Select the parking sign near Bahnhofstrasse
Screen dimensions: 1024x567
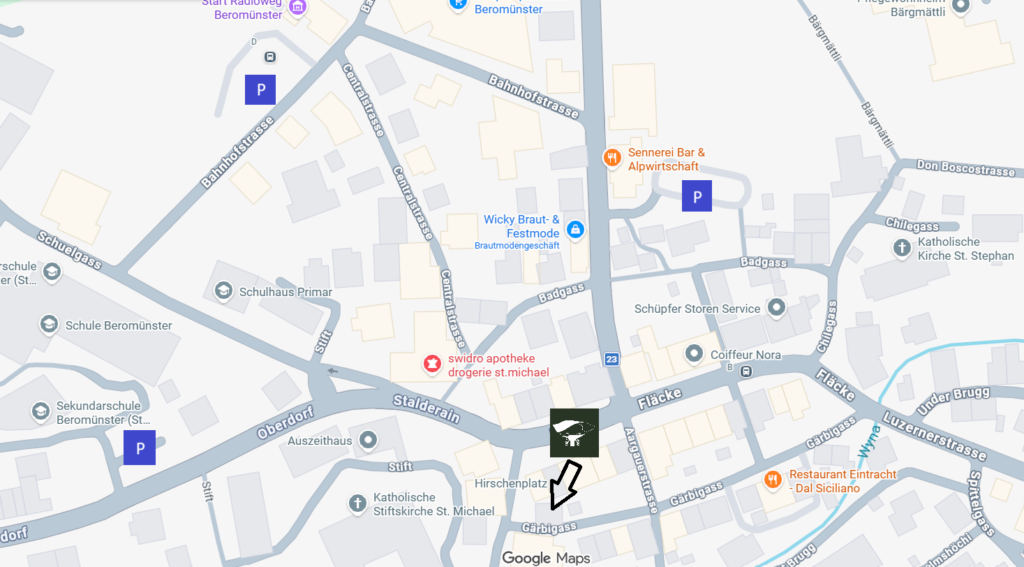point(261,89)
